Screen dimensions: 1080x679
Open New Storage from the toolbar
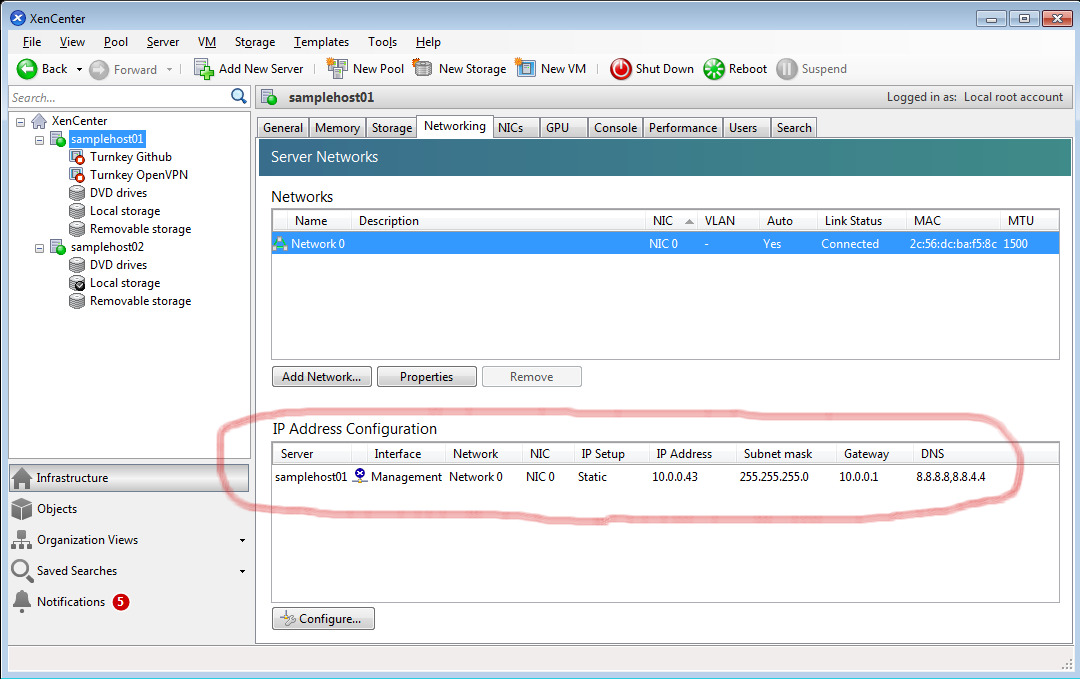point(423,69)
